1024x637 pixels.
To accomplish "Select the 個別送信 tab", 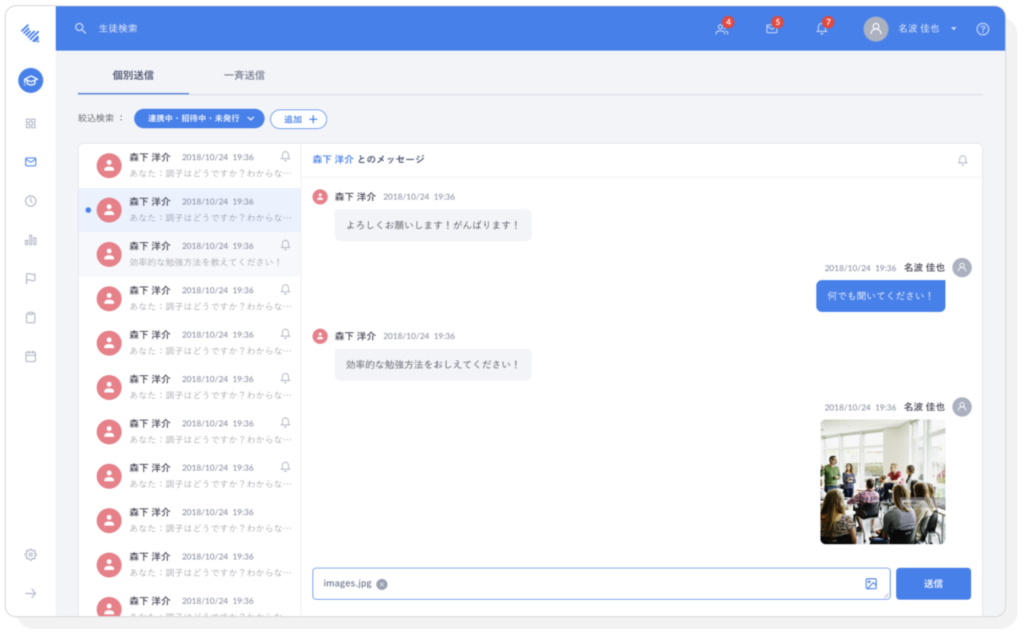I will click(x=133, y=75).
